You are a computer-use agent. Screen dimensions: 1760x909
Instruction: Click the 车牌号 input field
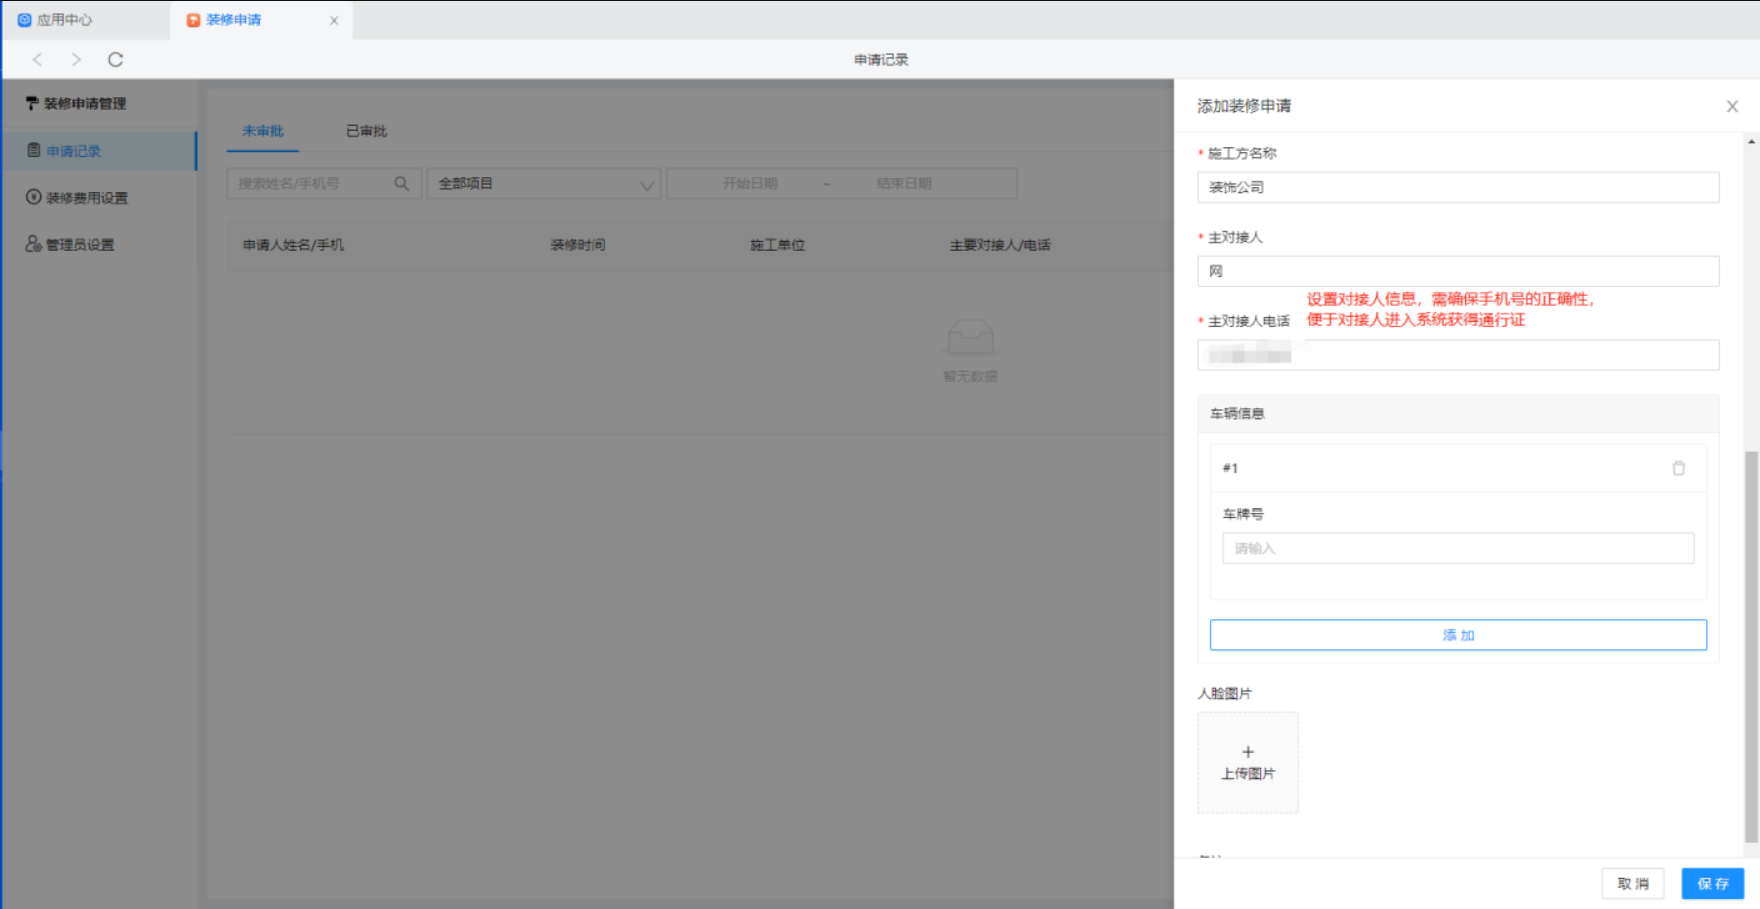point(1458,548)
